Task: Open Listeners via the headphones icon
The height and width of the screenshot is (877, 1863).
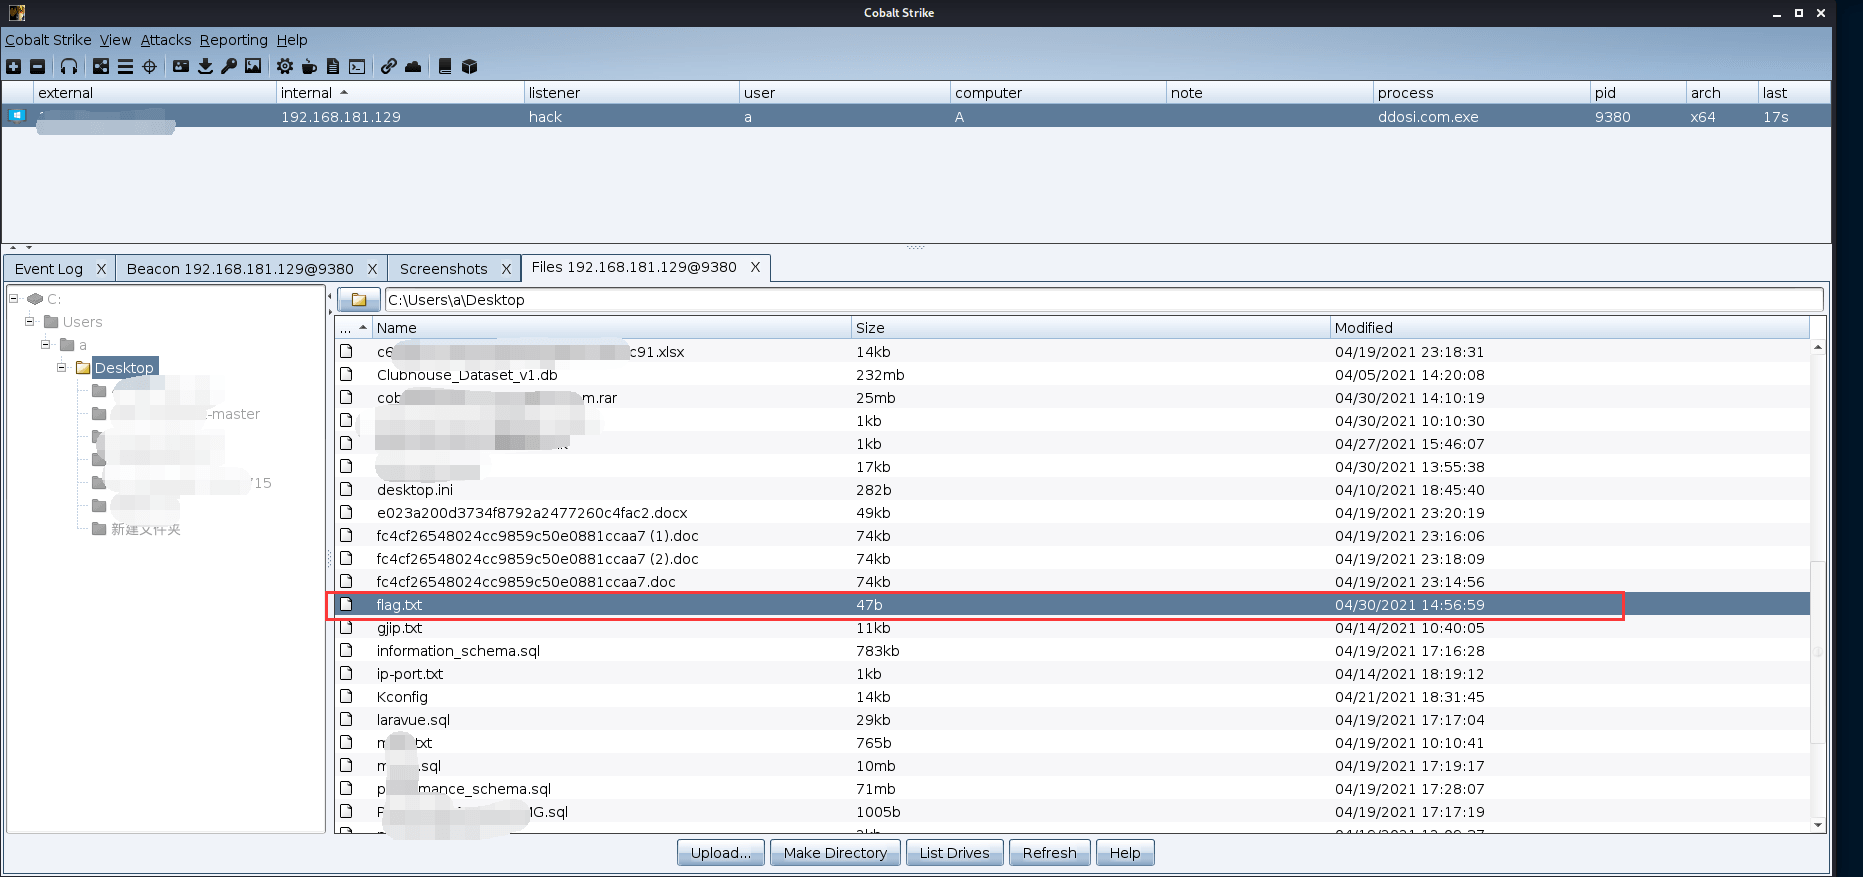Action: pos(69,66)
